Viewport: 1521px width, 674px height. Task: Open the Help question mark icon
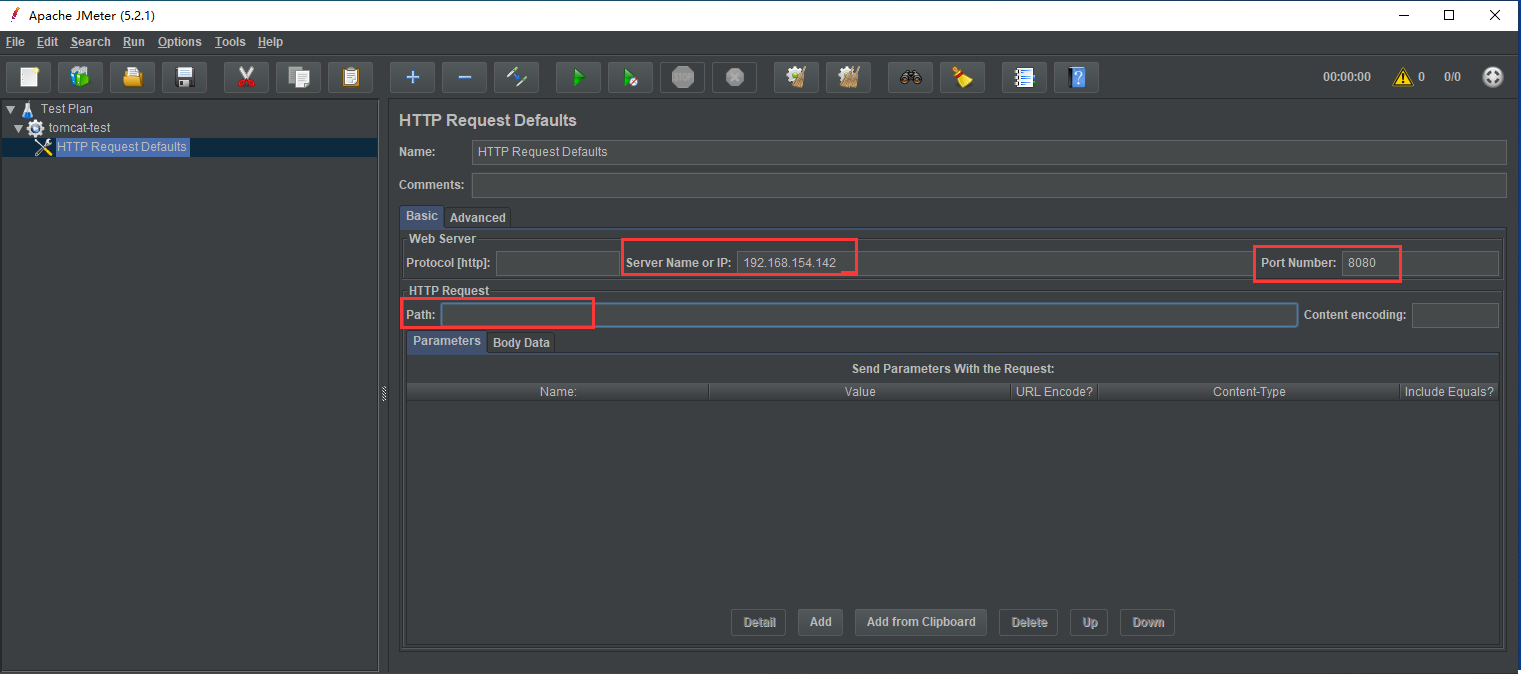pos(1076,77)
